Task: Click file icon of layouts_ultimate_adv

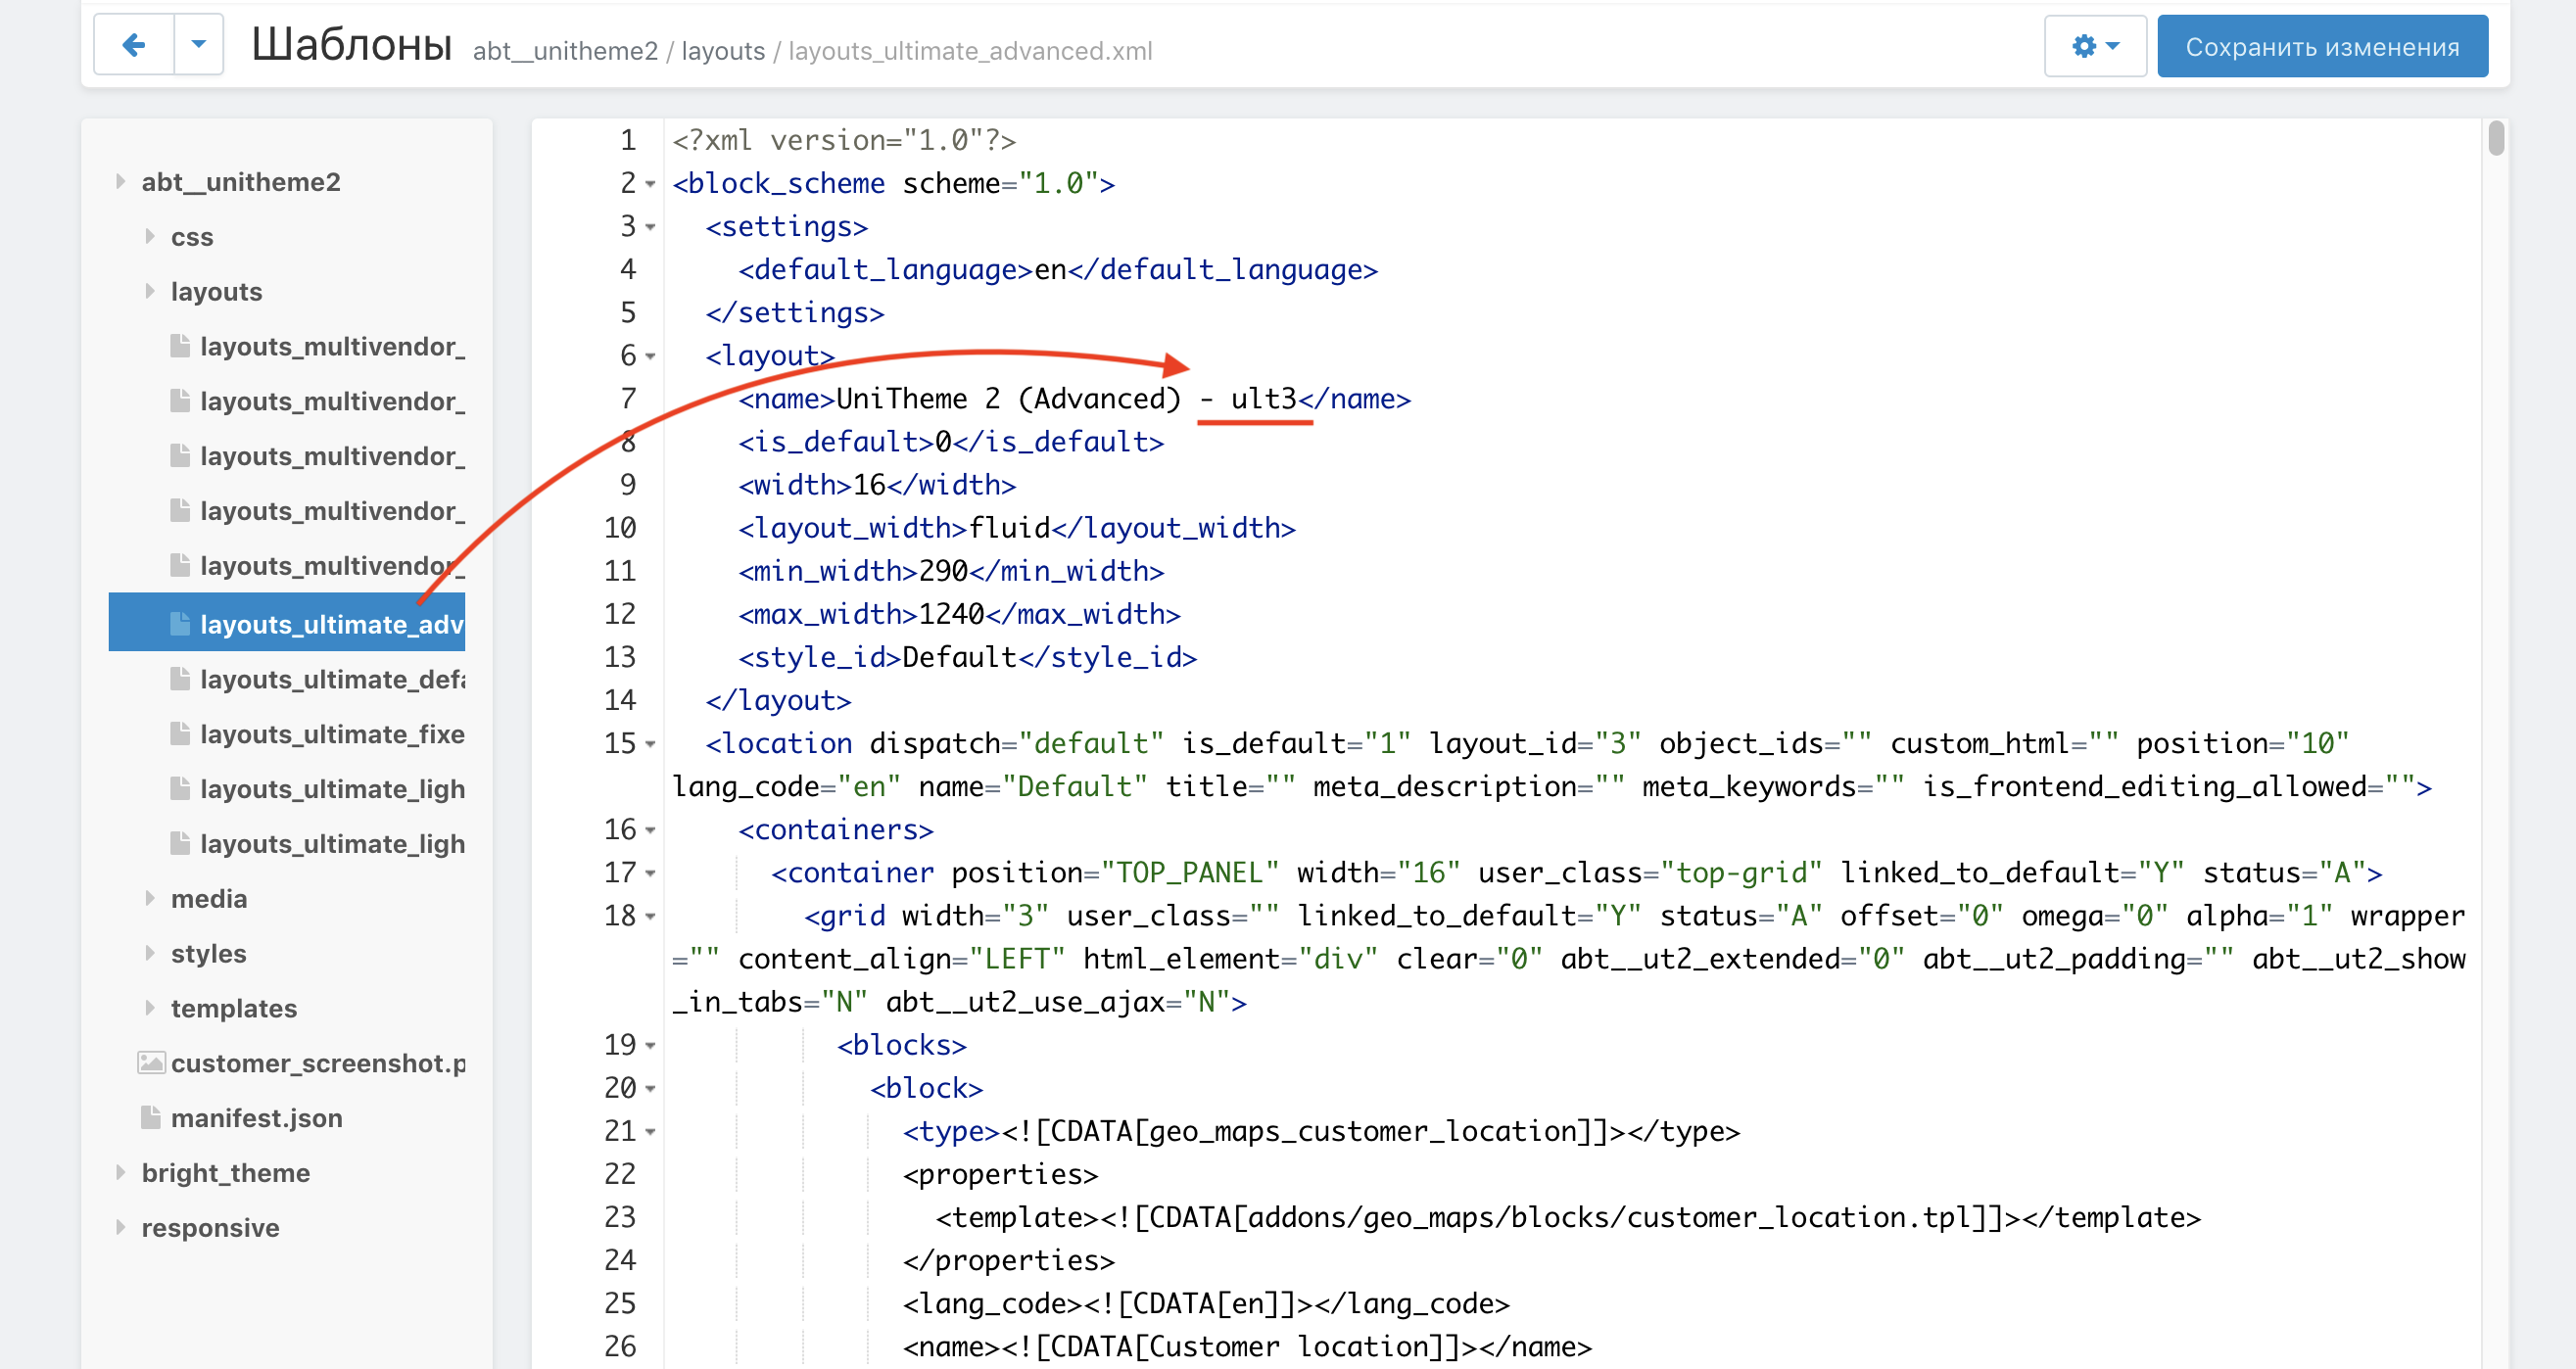Action: (x=180, y=623)
